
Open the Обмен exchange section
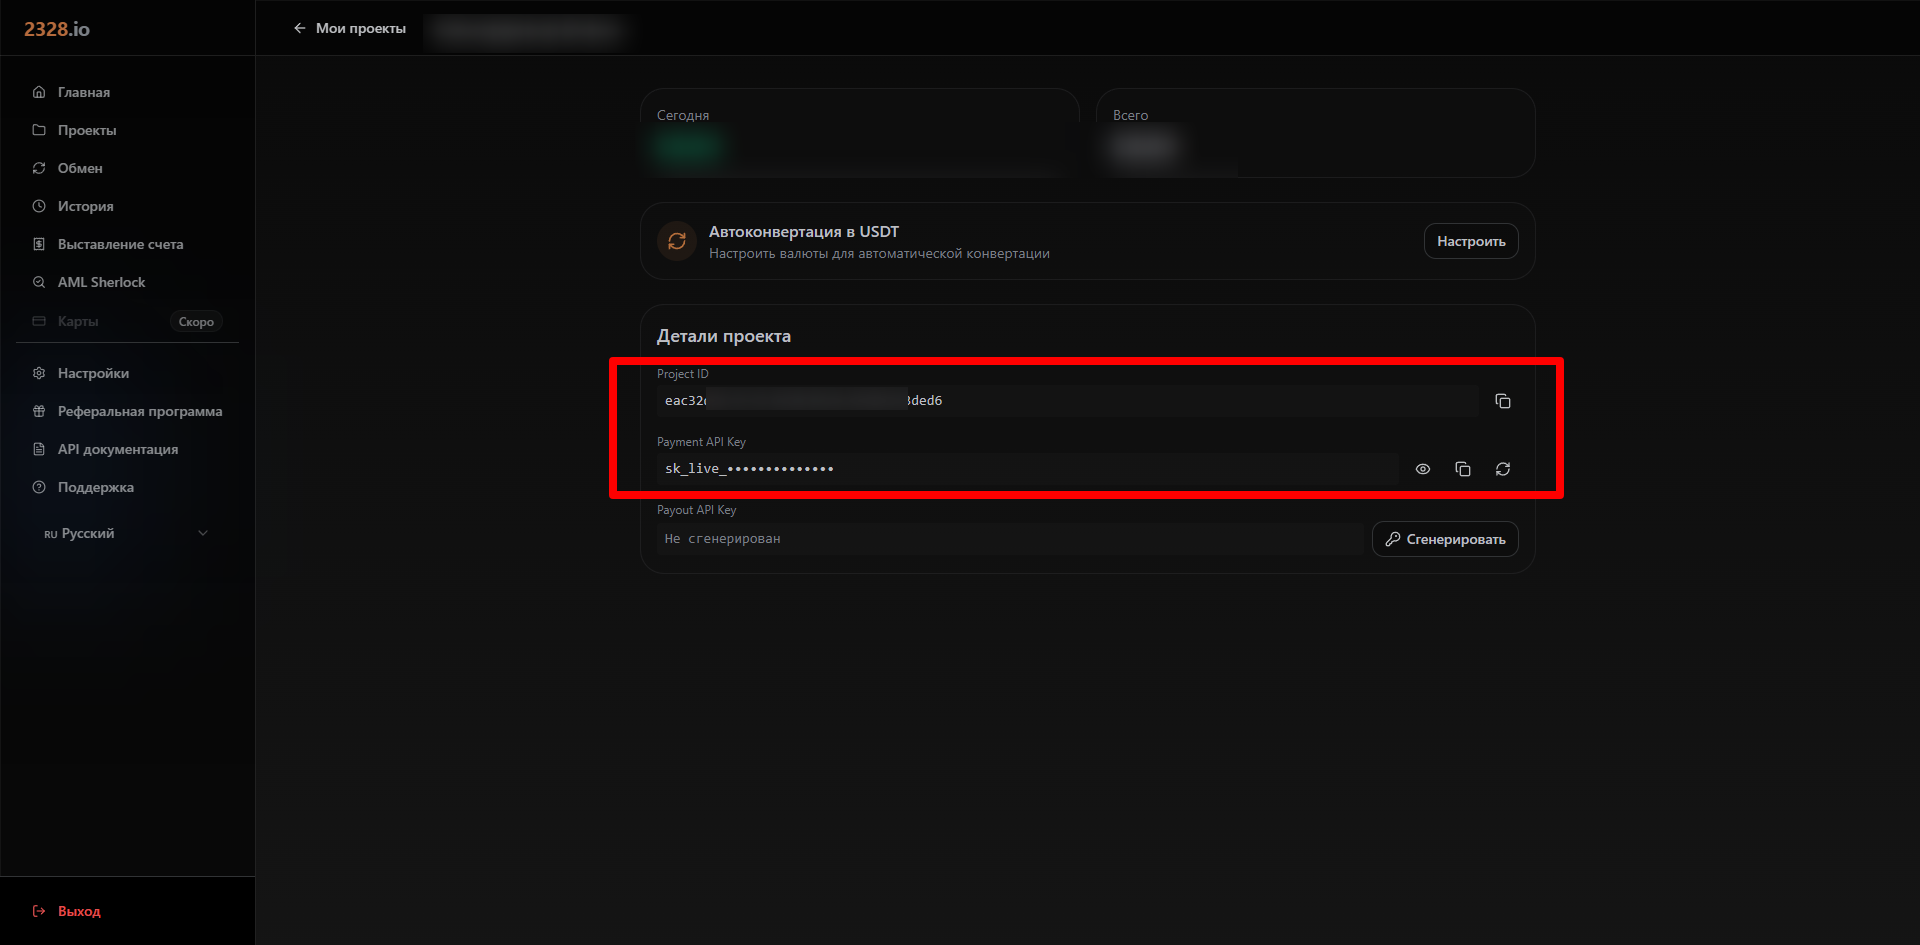80,168
